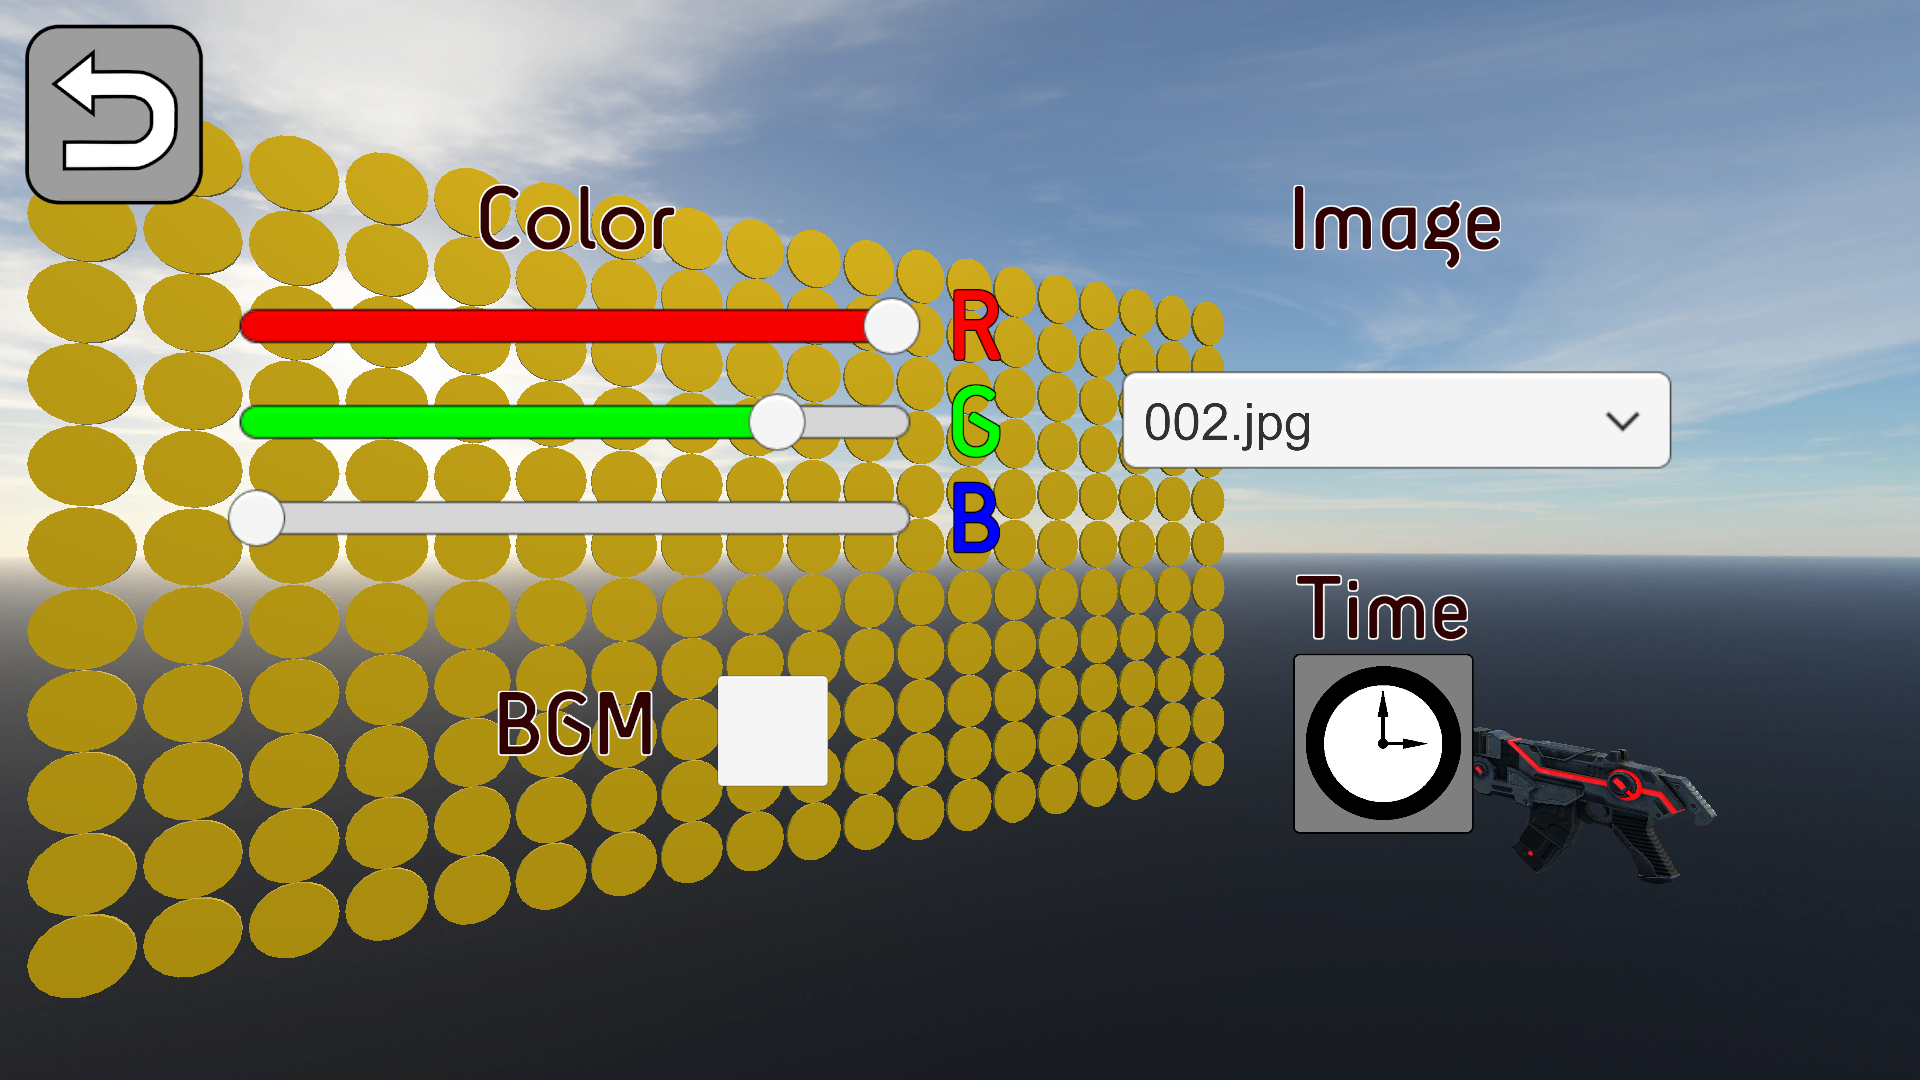The width and height of the screenshot is (1920, 1080).
Task: Open the Time clock icon button
Action: point(1383,743)
